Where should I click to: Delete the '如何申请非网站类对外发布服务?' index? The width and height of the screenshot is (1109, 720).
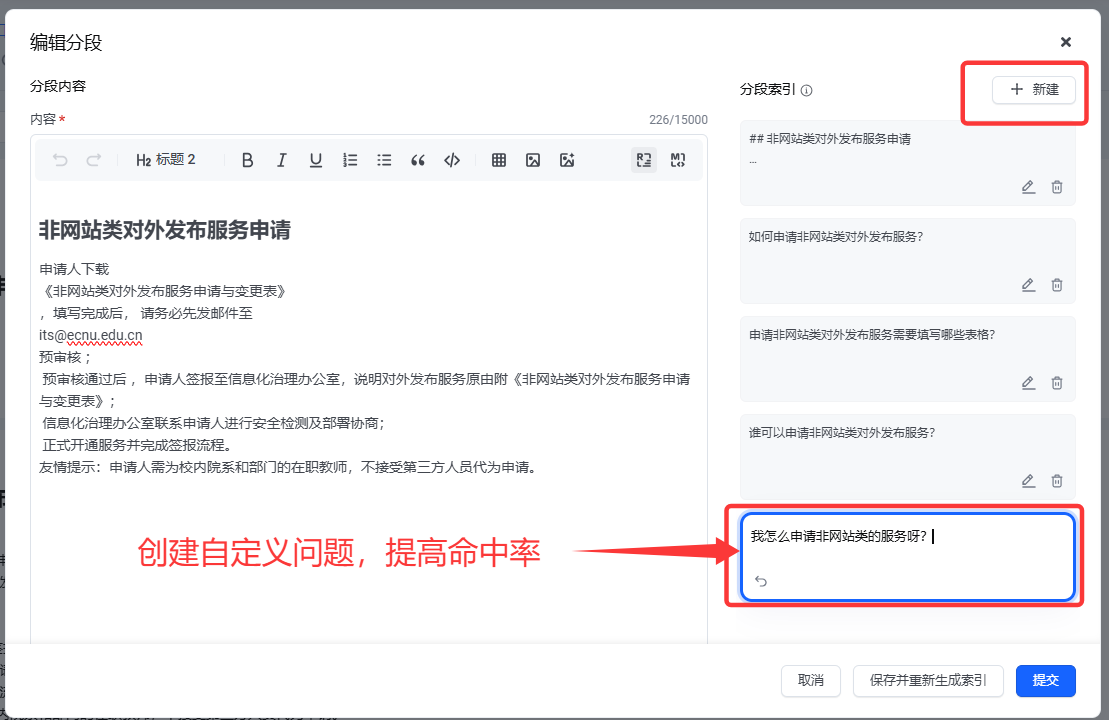(1057, 285)
